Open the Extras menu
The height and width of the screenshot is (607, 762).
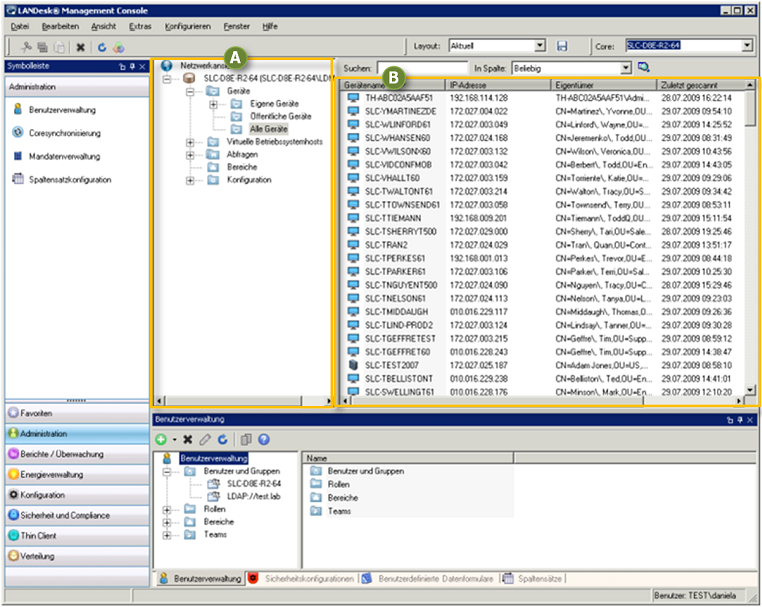(140, 26)
